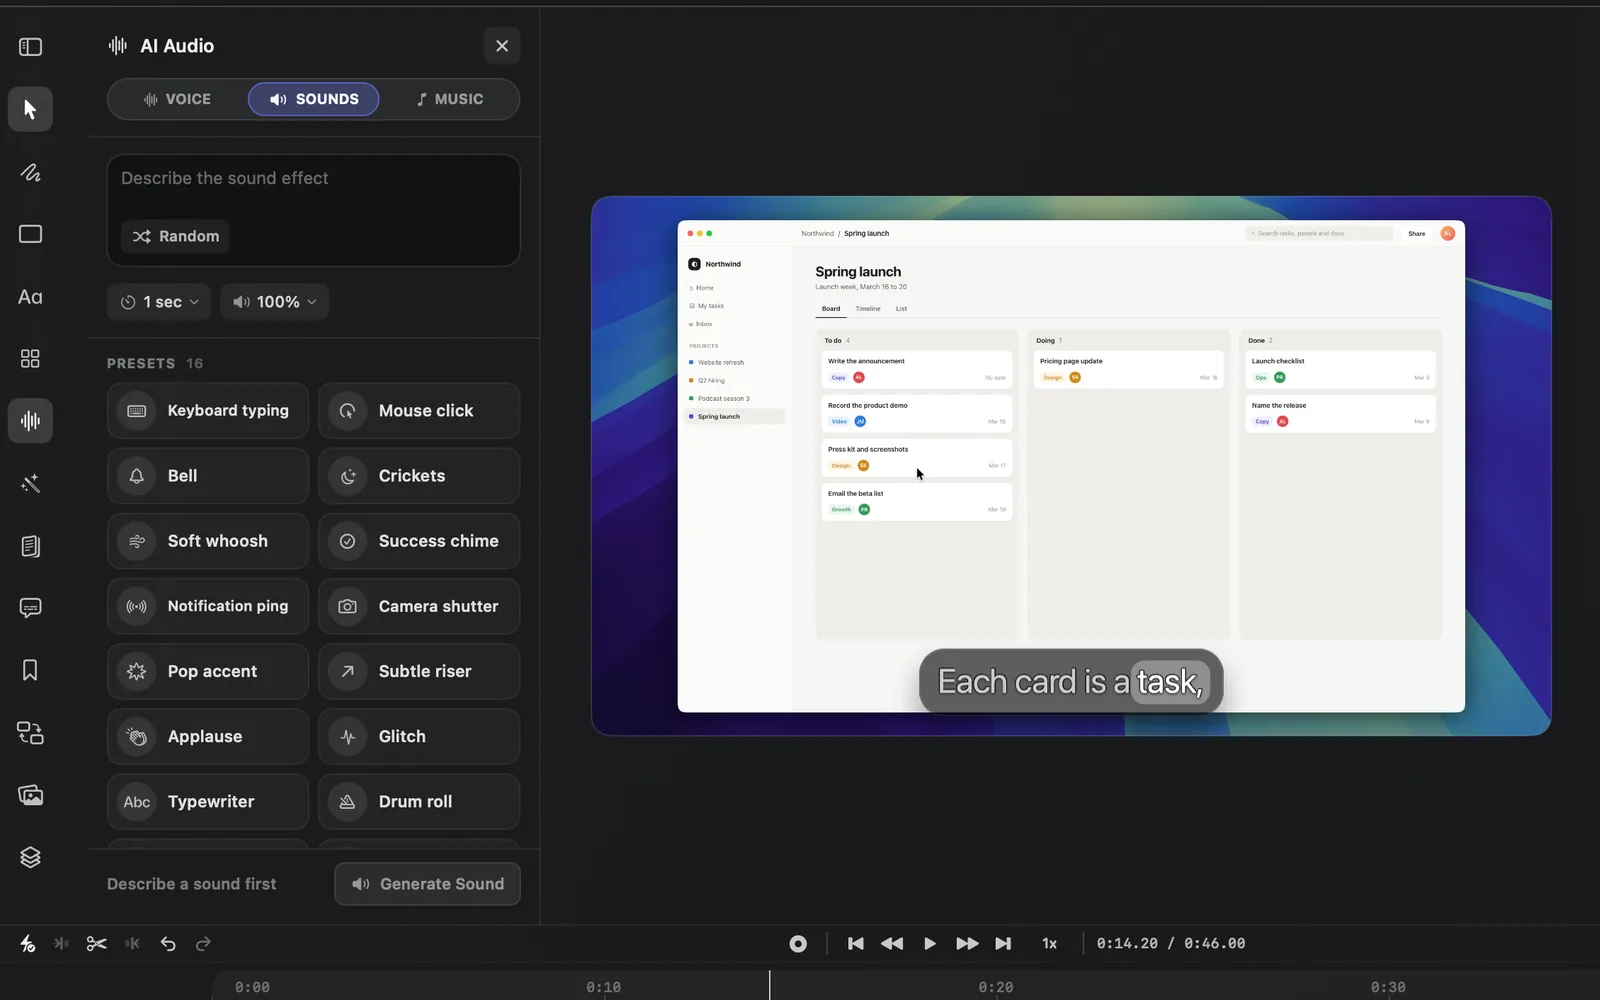The width and height of the screenshot is (1600, 1000).
Task: Click the rewind button
Action: 892,944
